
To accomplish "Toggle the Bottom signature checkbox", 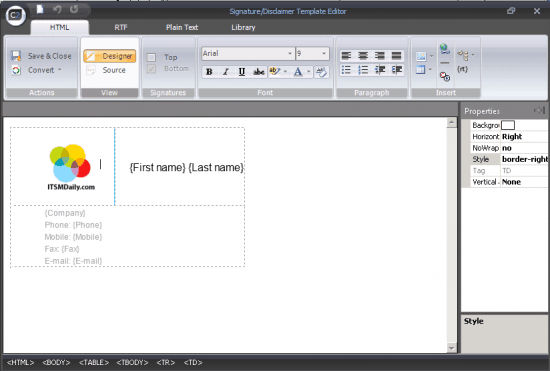I will coord(151,69).
